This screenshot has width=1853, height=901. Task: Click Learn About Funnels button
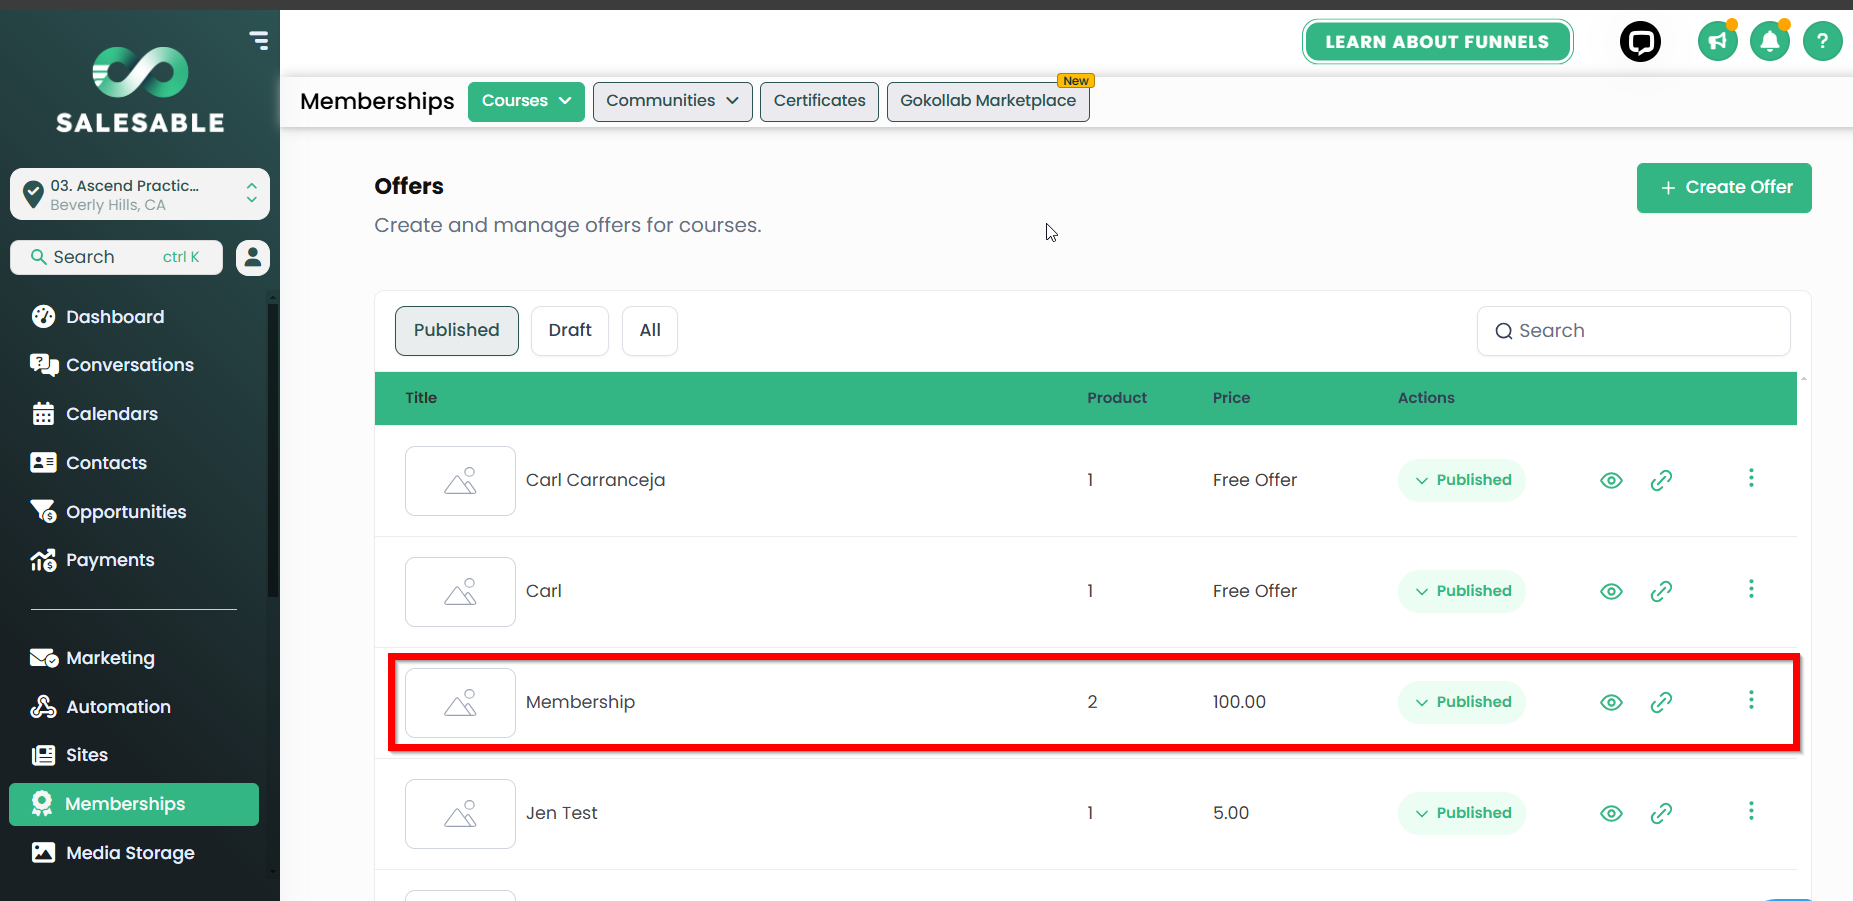(x=1437, y=42)
